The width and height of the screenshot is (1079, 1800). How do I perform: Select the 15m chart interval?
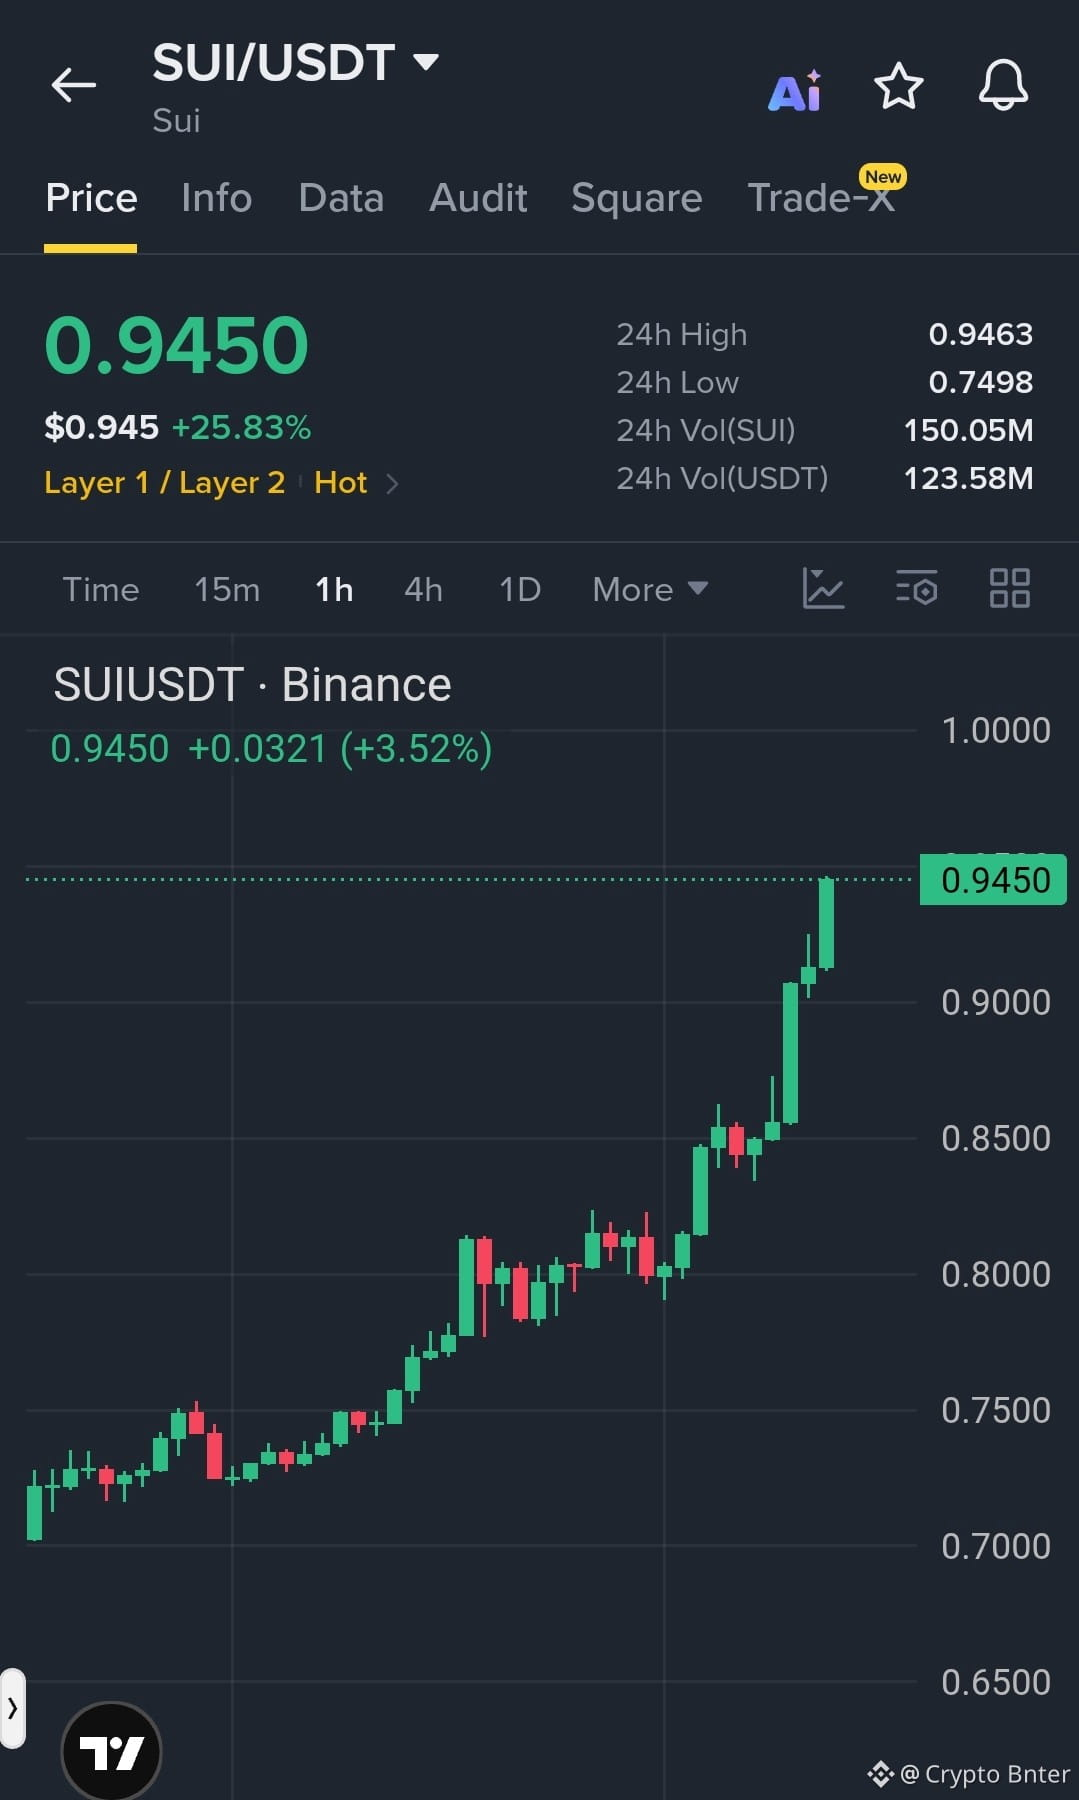[227, 589]
